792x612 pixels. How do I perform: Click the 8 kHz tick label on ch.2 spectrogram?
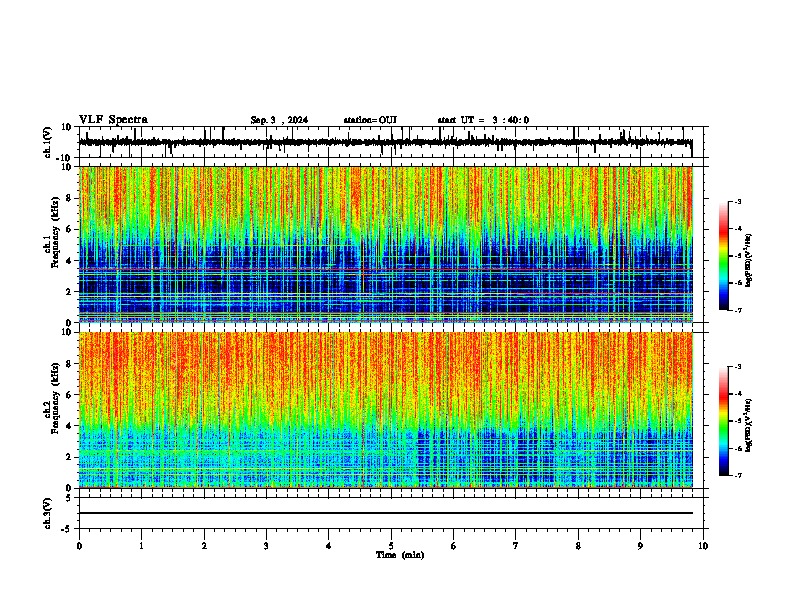(70, 364)
